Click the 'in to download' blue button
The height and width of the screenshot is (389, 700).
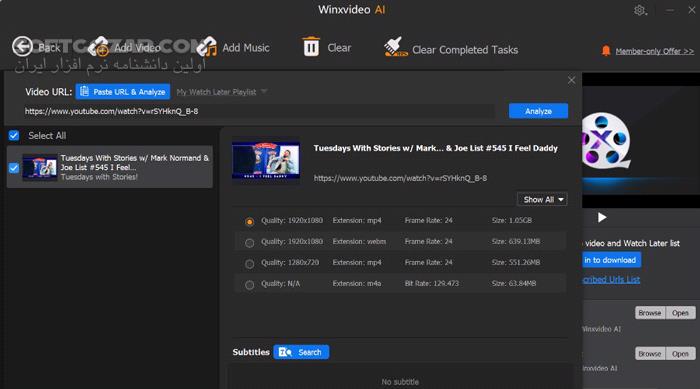(x=612, y=260)
